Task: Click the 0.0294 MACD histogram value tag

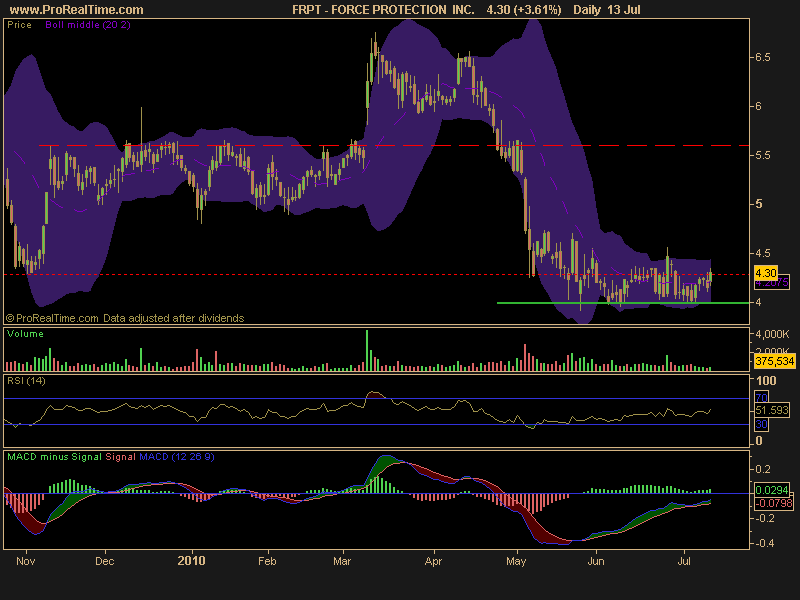Action: pyautogui.click(x=772, y=490)
